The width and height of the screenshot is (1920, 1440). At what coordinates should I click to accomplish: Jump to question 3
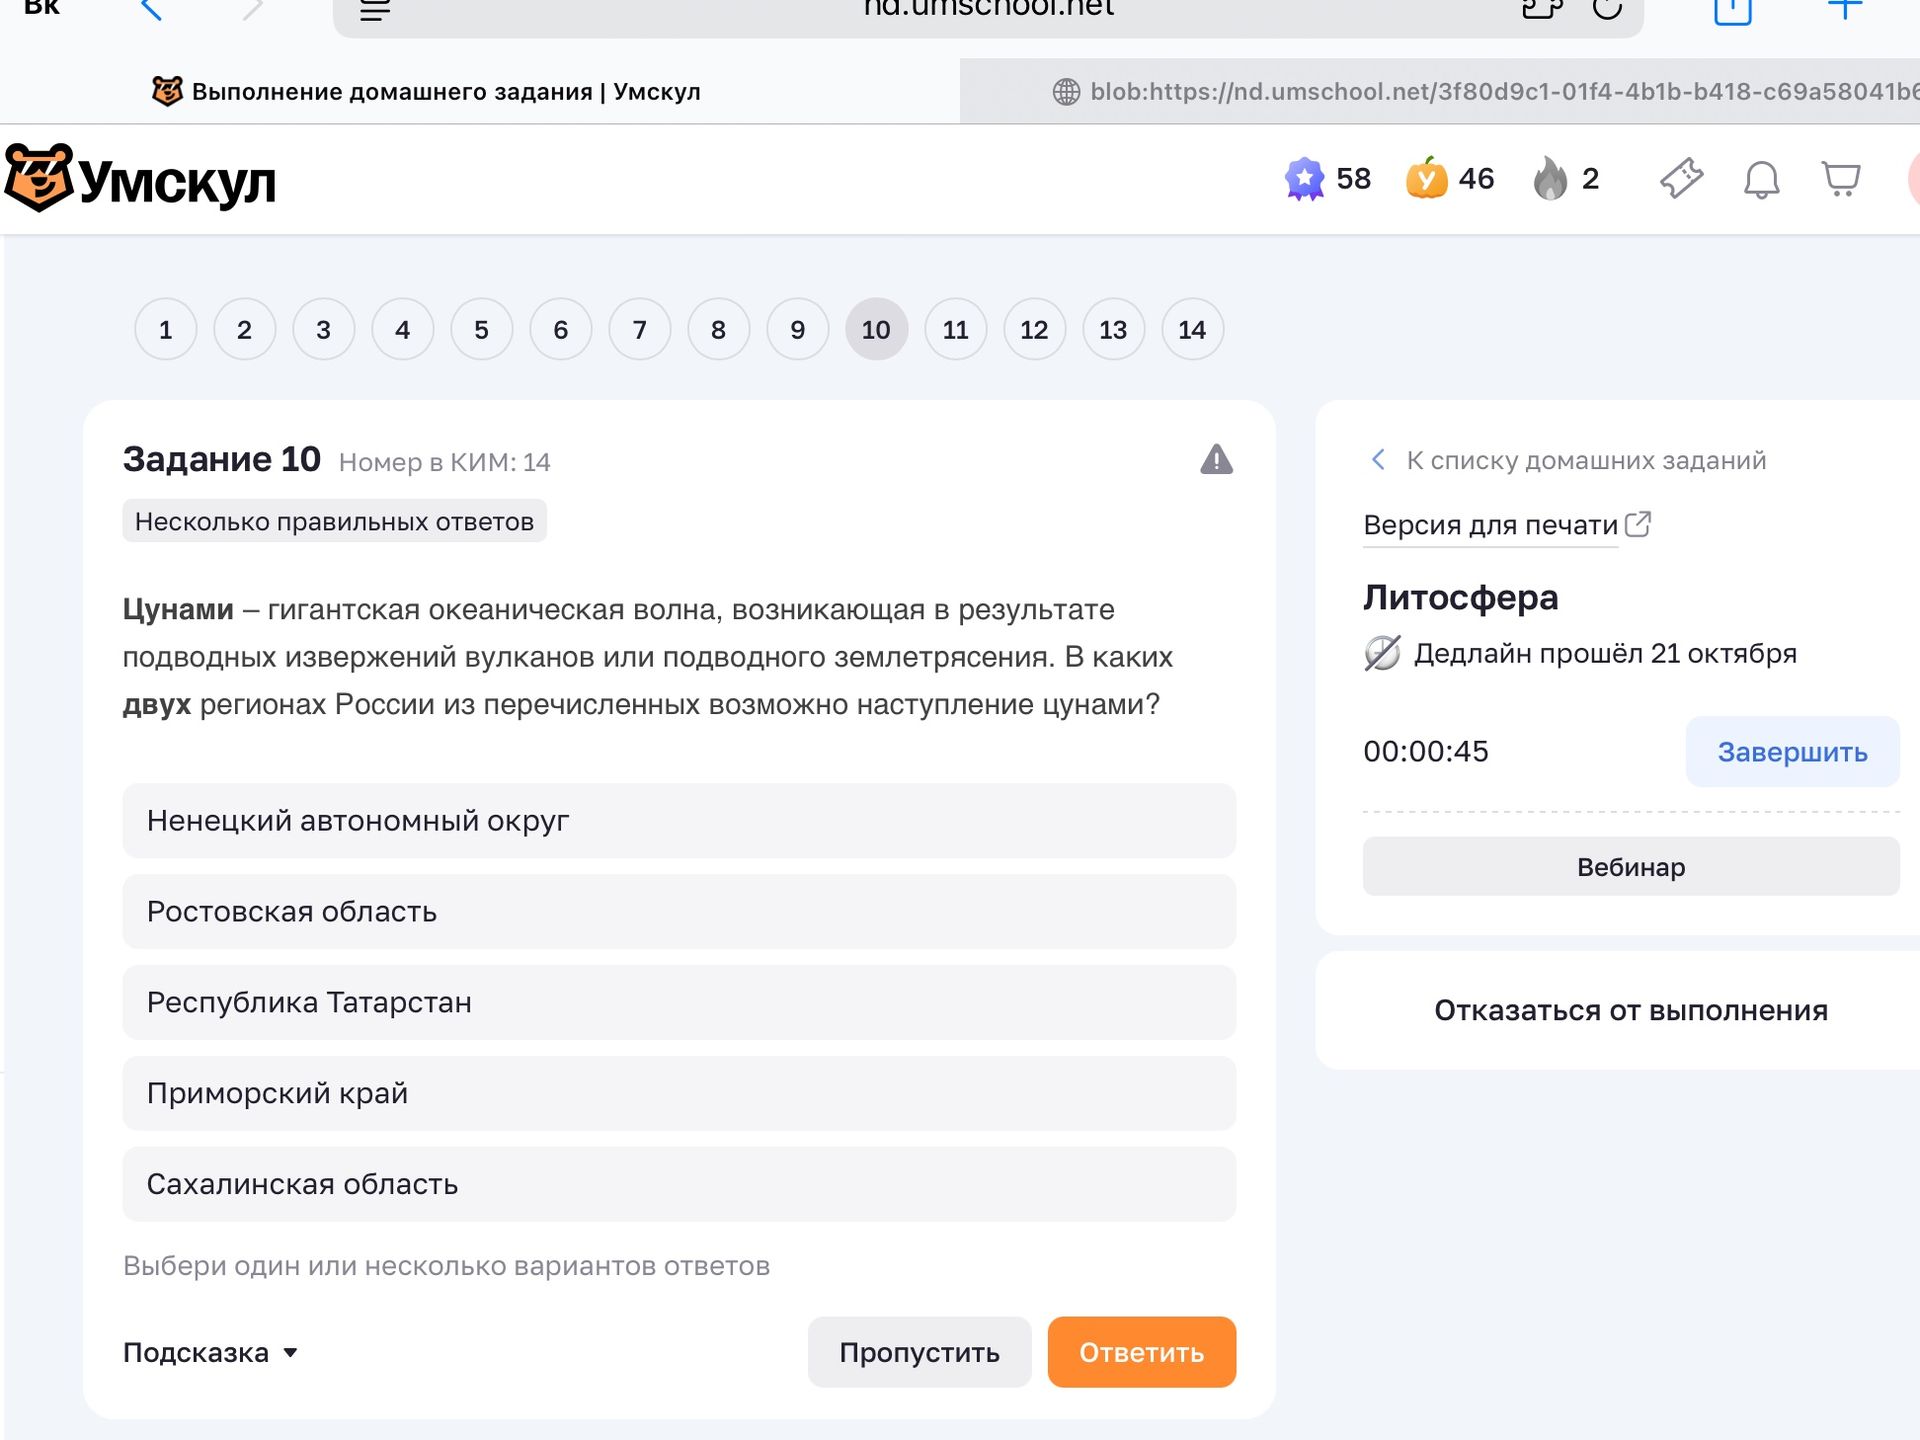323,329
